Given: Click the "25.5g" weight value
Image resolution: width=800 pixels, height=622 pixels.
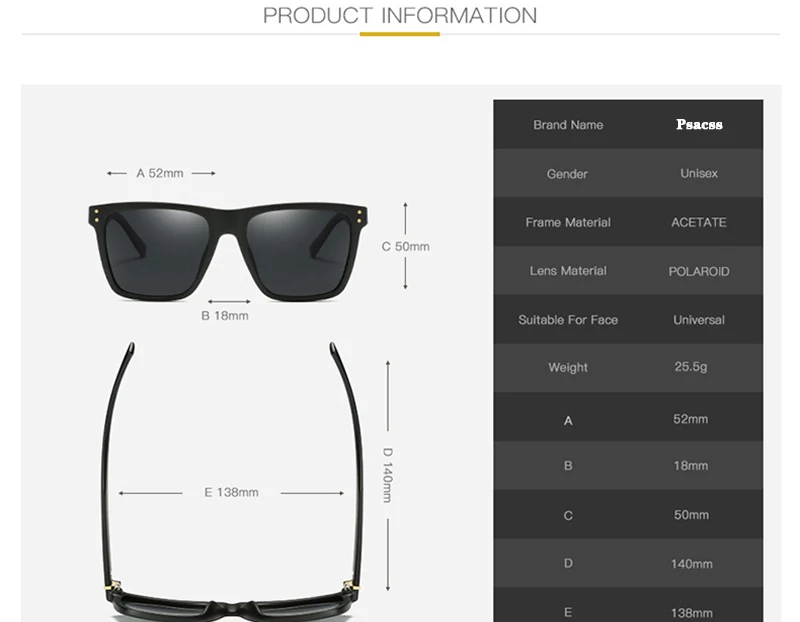Looking at the screenshot, I should point(691,367).
